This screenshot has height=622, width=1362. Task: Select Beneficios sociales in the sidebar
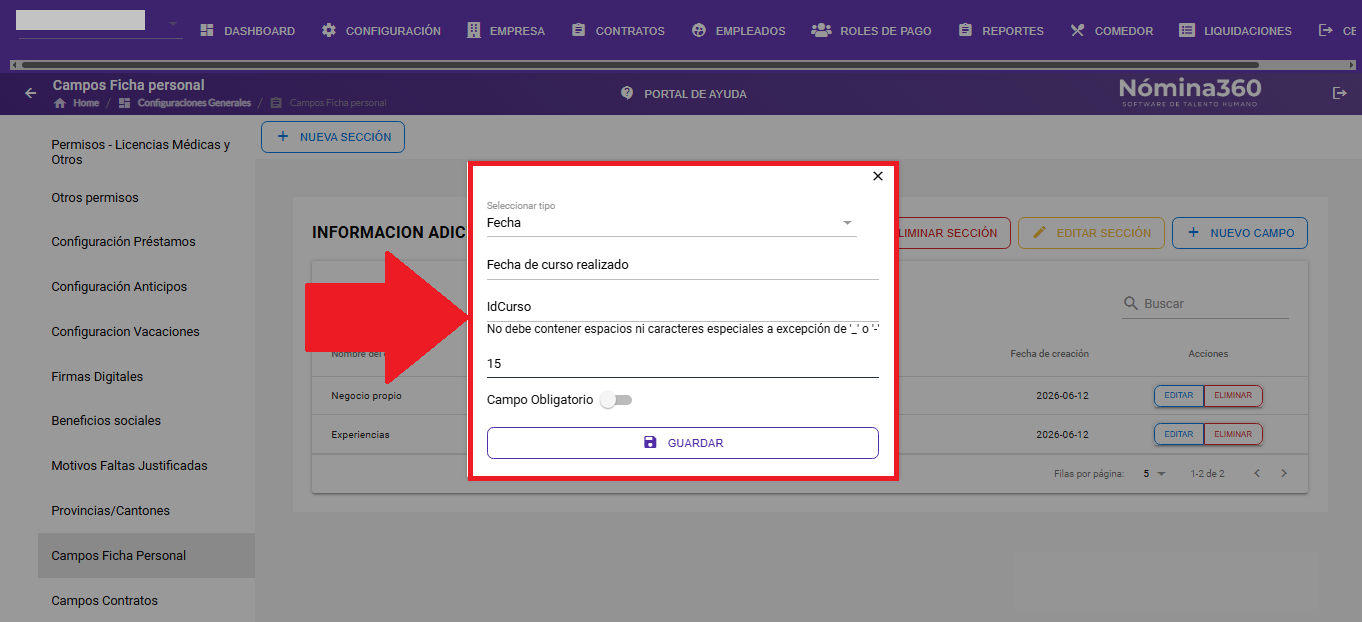coord(146,421)
